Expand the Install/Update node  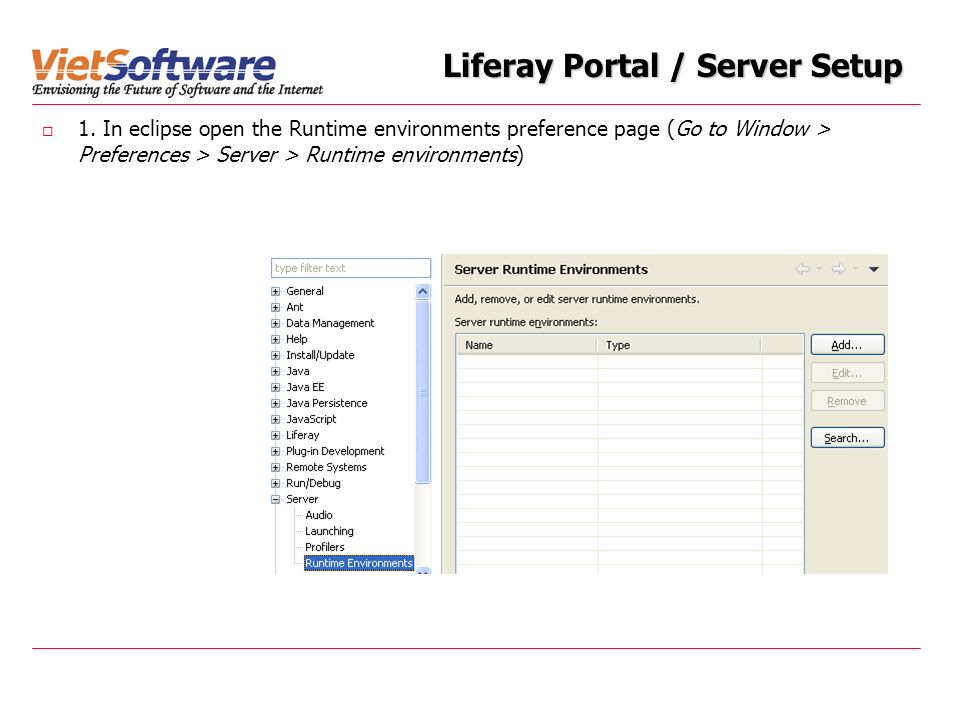coord(276,355)
